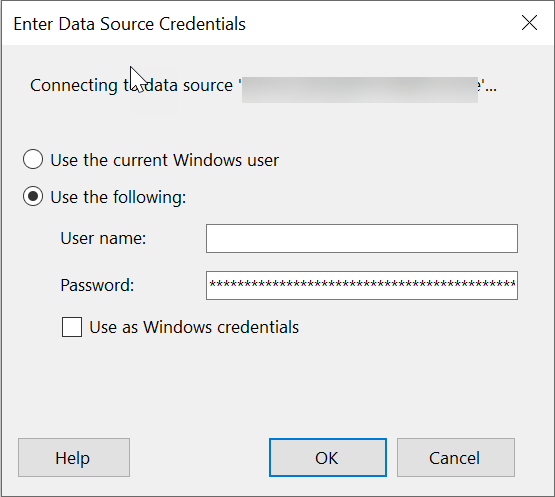Click inside the masked Password field
The width and height of the screenshot is (555, 497).
tap(362, 285)
